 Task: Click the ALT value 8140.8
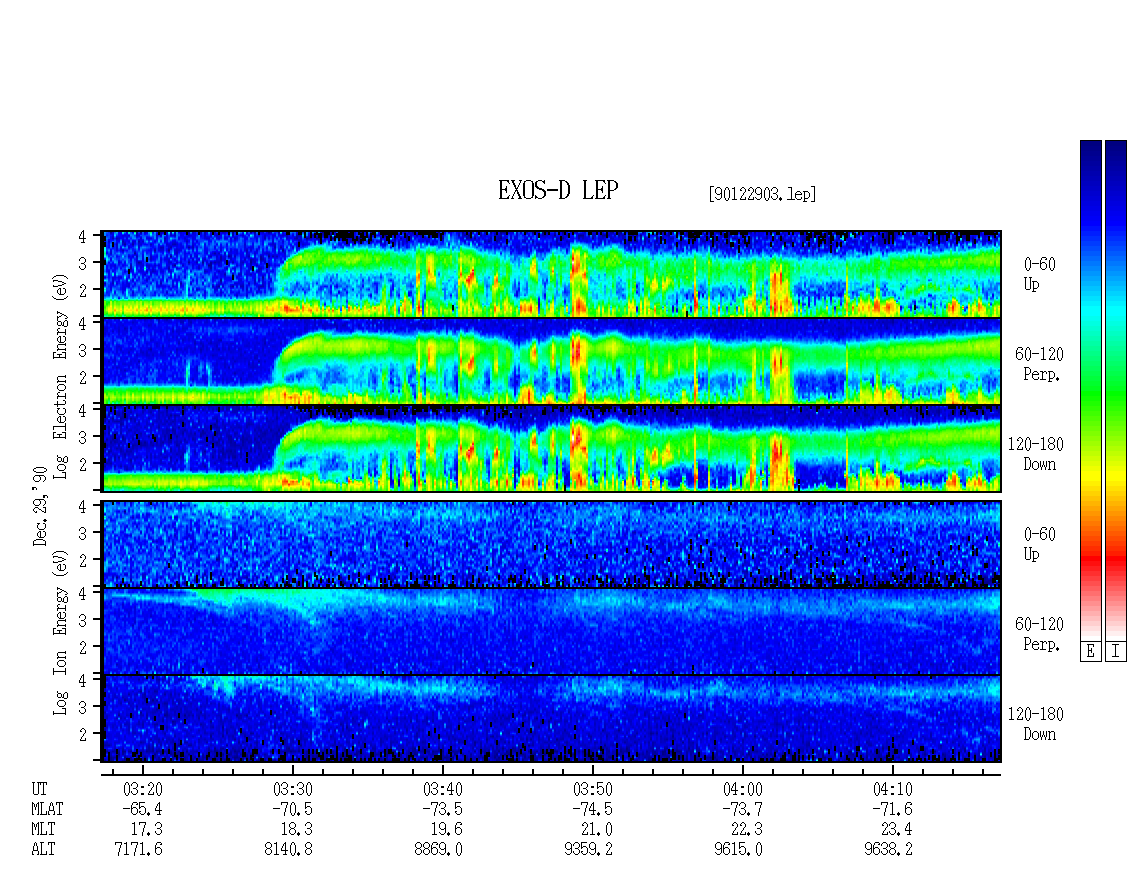point(288,850)
